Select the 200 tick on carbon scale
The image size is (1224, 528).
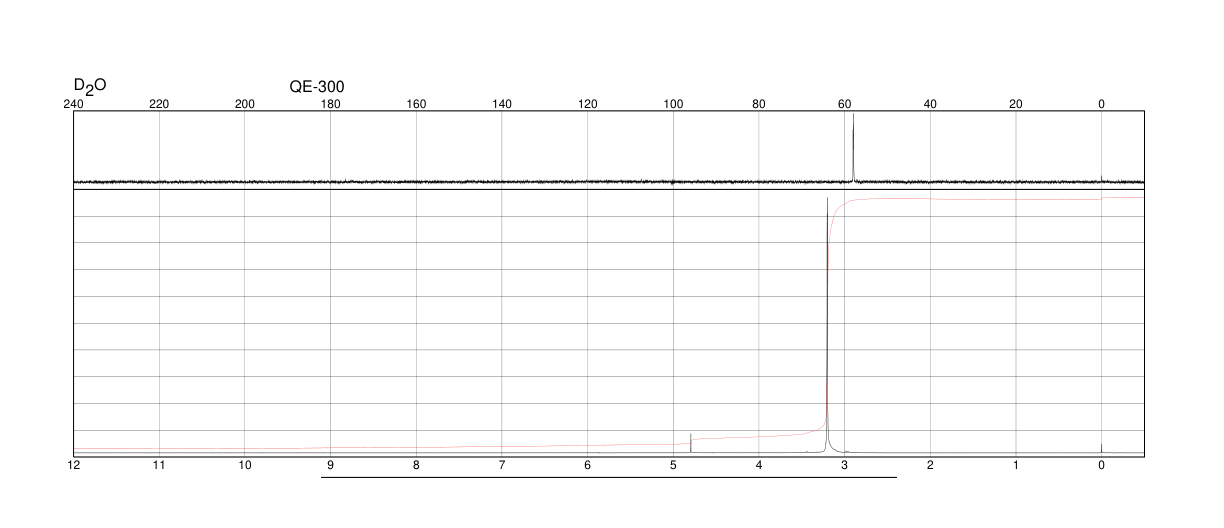[x=245, y=104]
